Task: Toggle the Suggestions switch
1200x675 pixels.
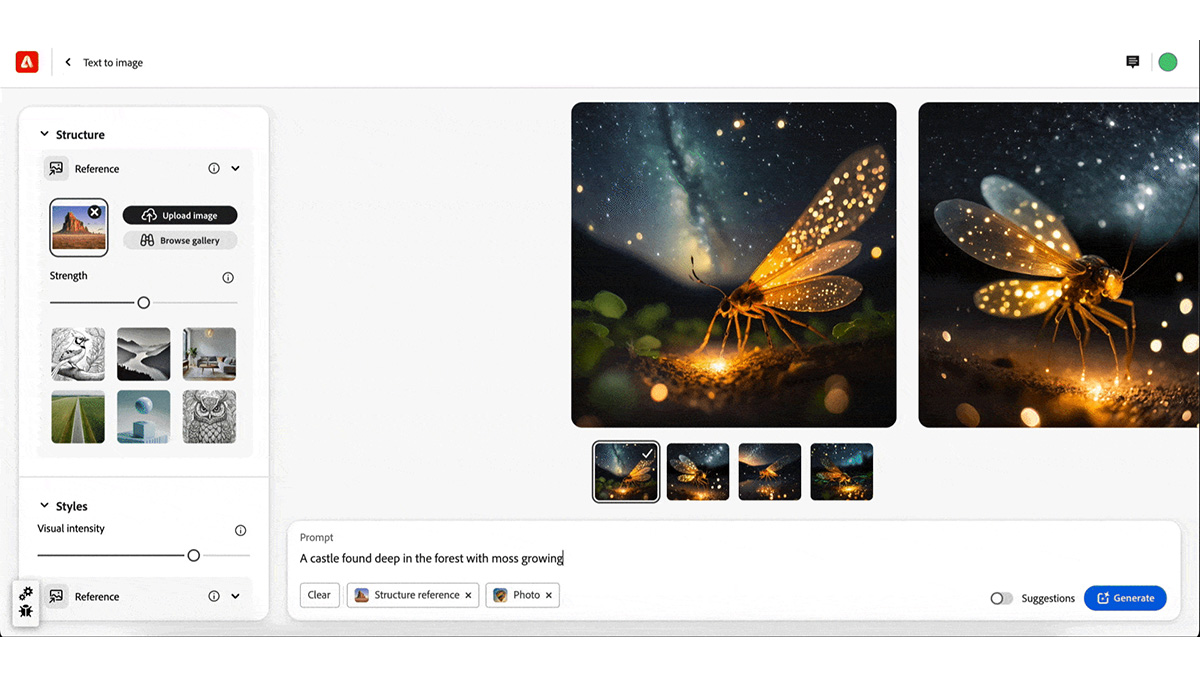Action: click(1001, 598)
